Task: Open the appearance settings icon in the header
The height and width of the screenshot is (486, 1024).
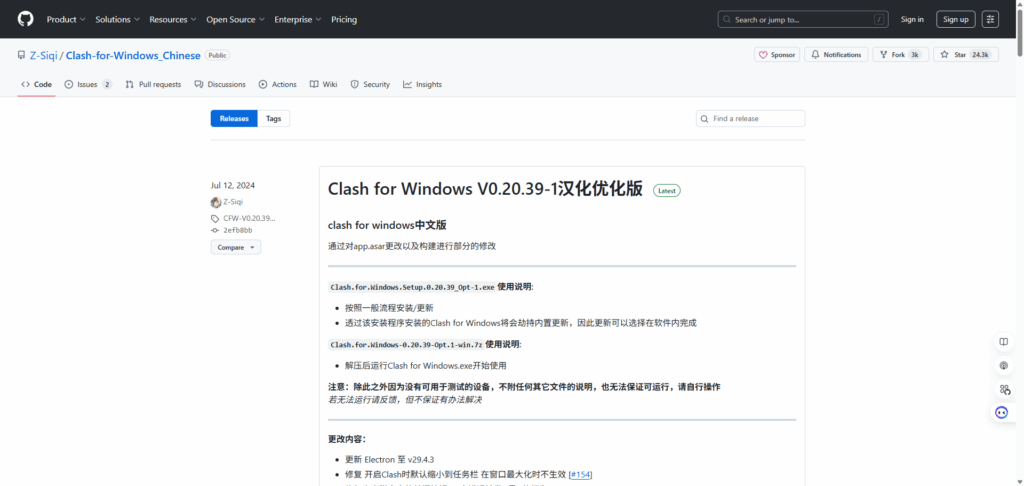Action: (990, 20)
